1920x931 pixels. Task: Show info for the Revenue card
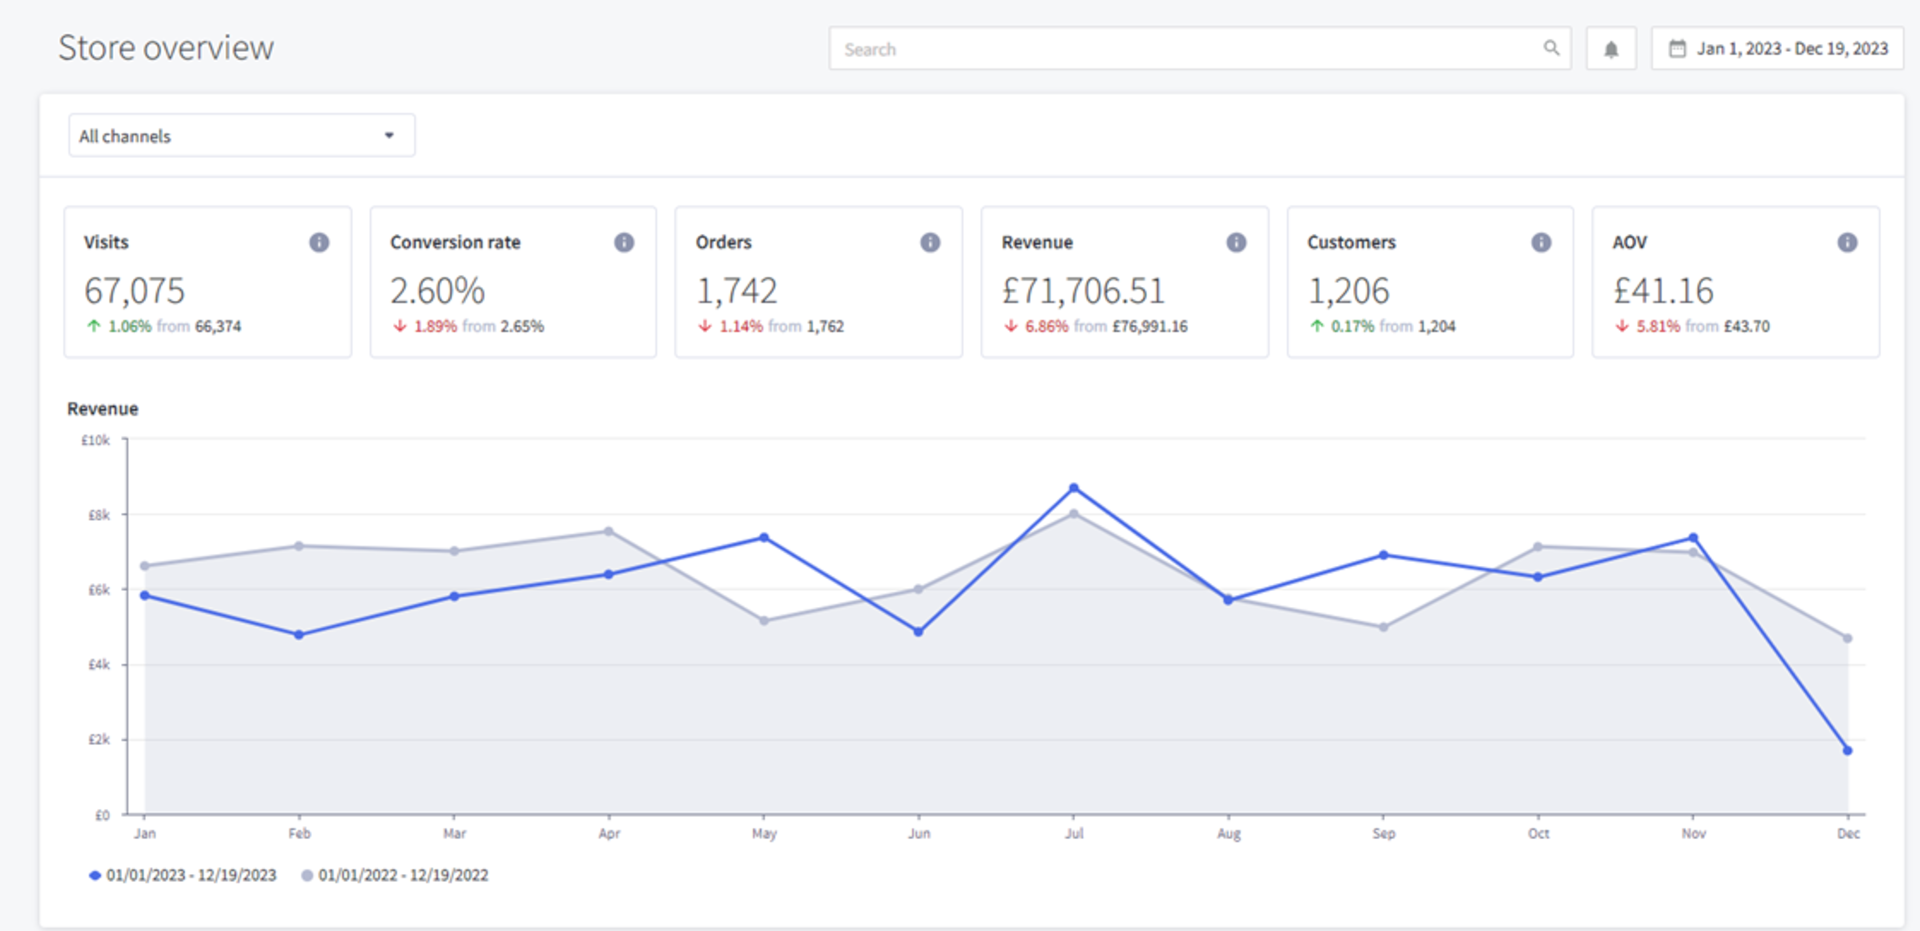[x=1236, y=242]
